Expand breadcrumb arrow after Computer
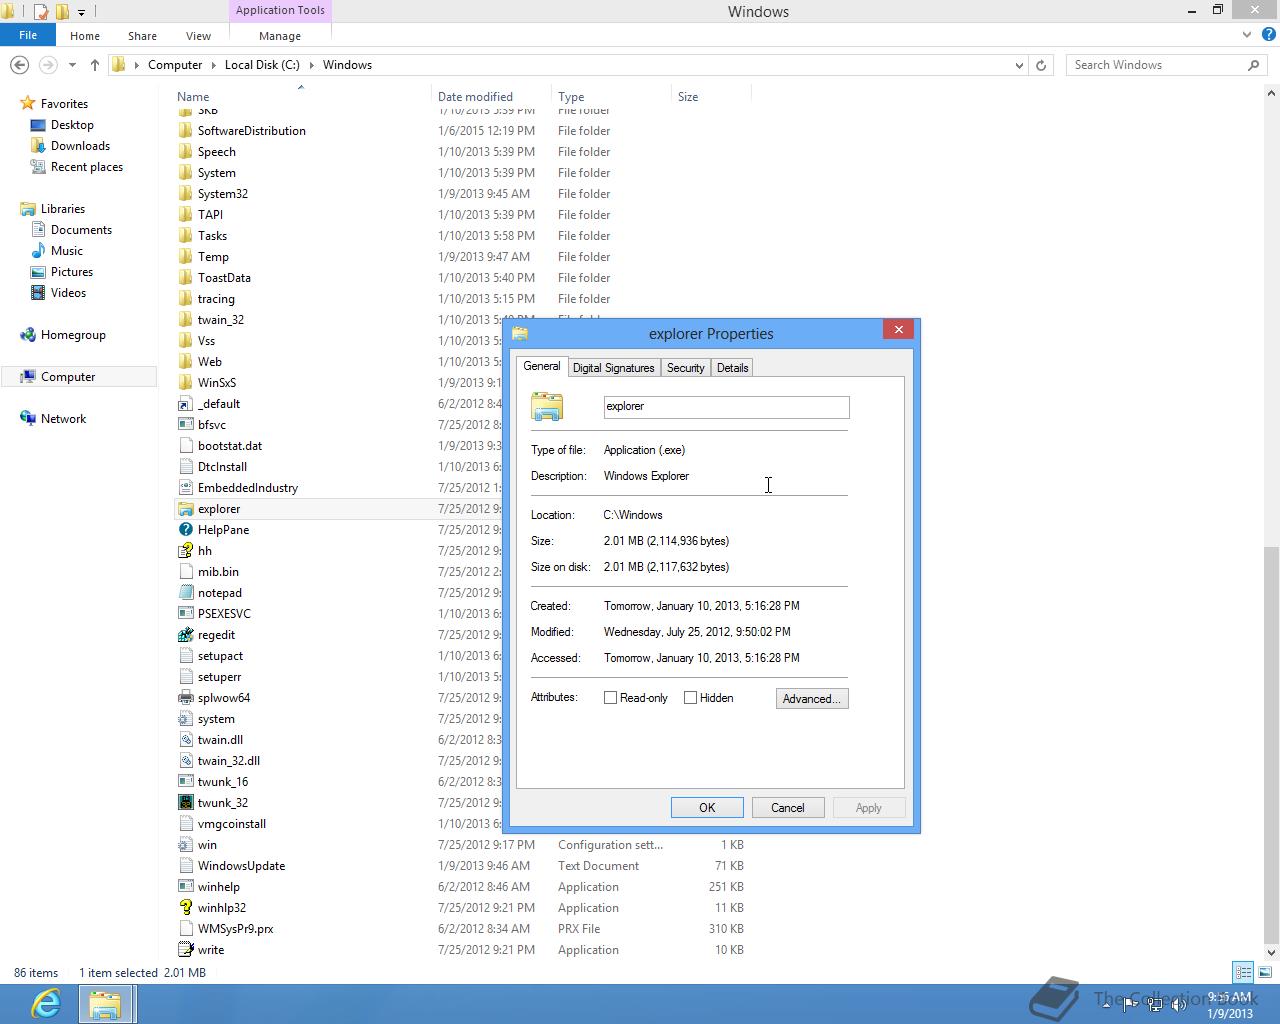The image size is (1280, 1024). pos(213,65)
